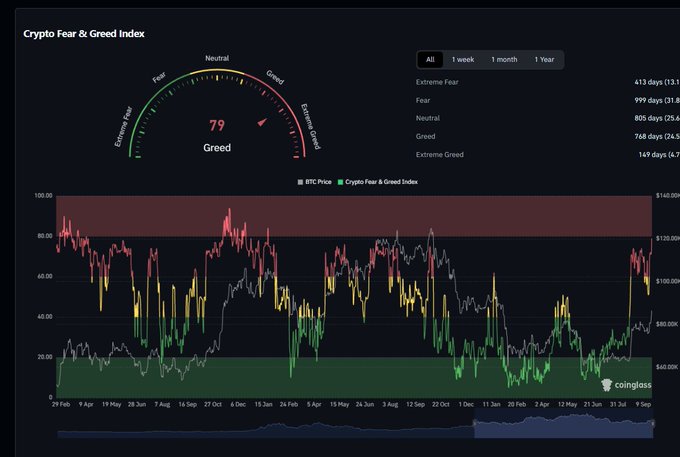
Task: Click the 768 days value
Action: (657, 136)
